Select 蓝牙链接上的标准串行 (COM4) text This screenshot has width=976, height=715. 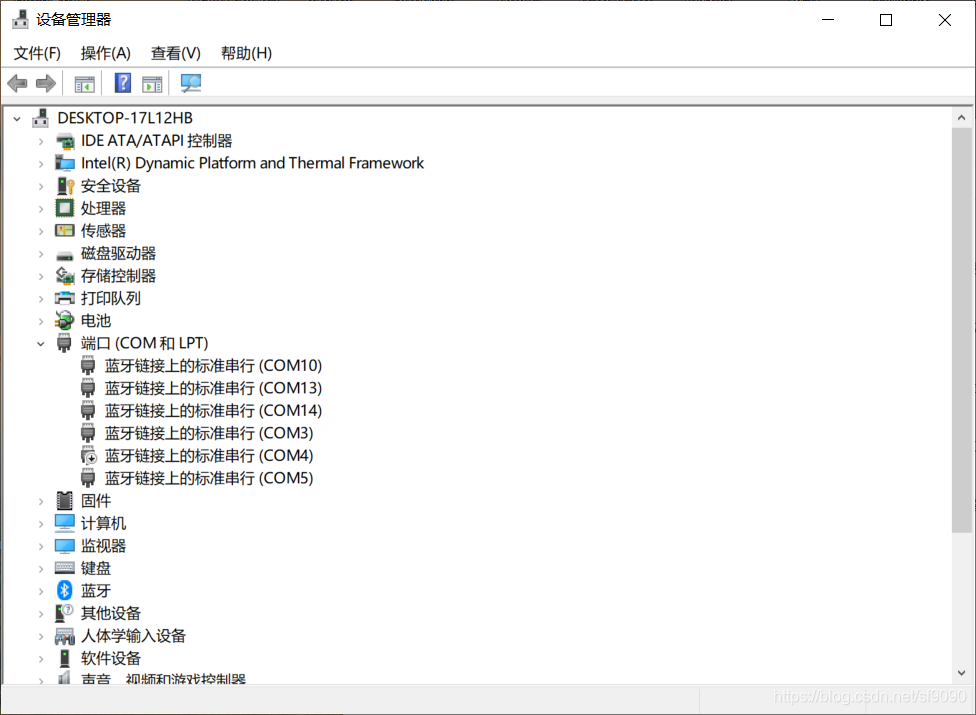209,456
